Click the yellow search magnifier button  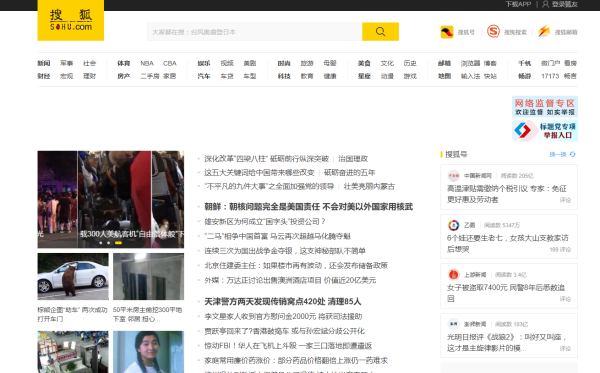(x=380, y=31)
